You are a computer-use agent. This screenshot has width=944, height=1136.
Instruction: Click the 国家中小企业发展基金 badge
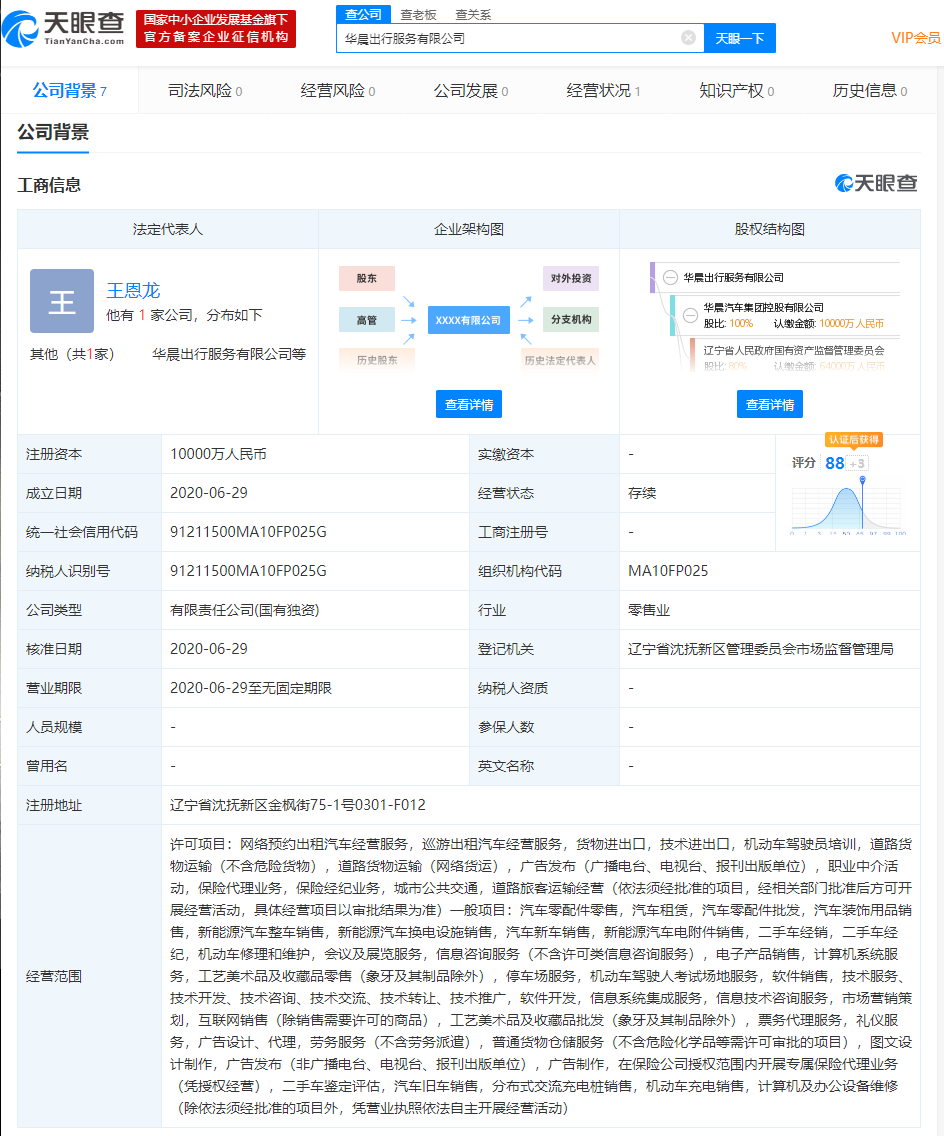point(215,29)
